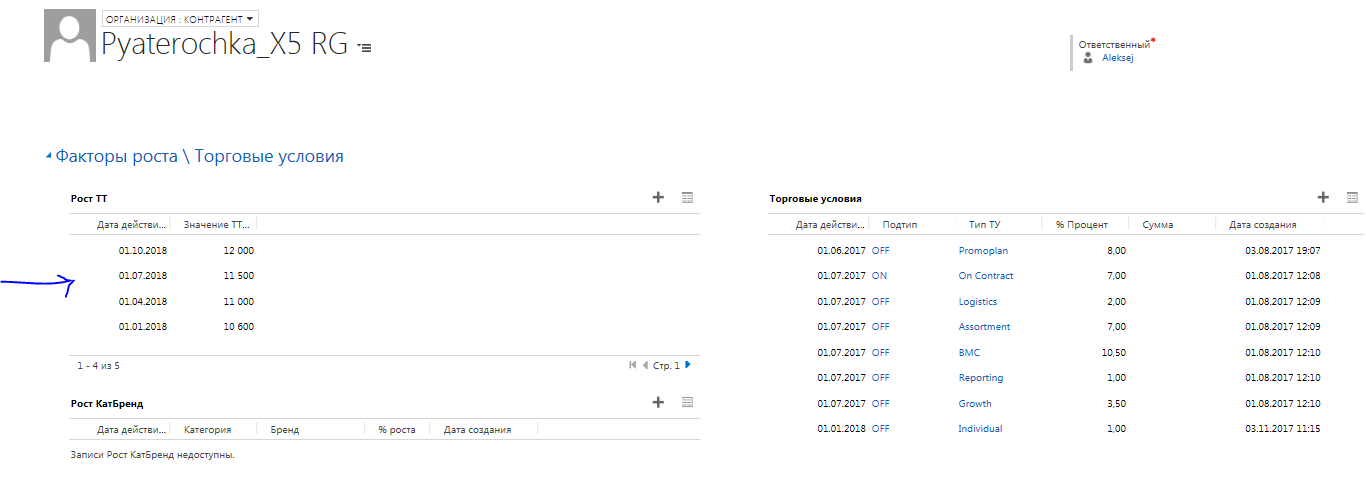Open the Aleksej owner link
Screen dimensions: 1366x480
1117,58
